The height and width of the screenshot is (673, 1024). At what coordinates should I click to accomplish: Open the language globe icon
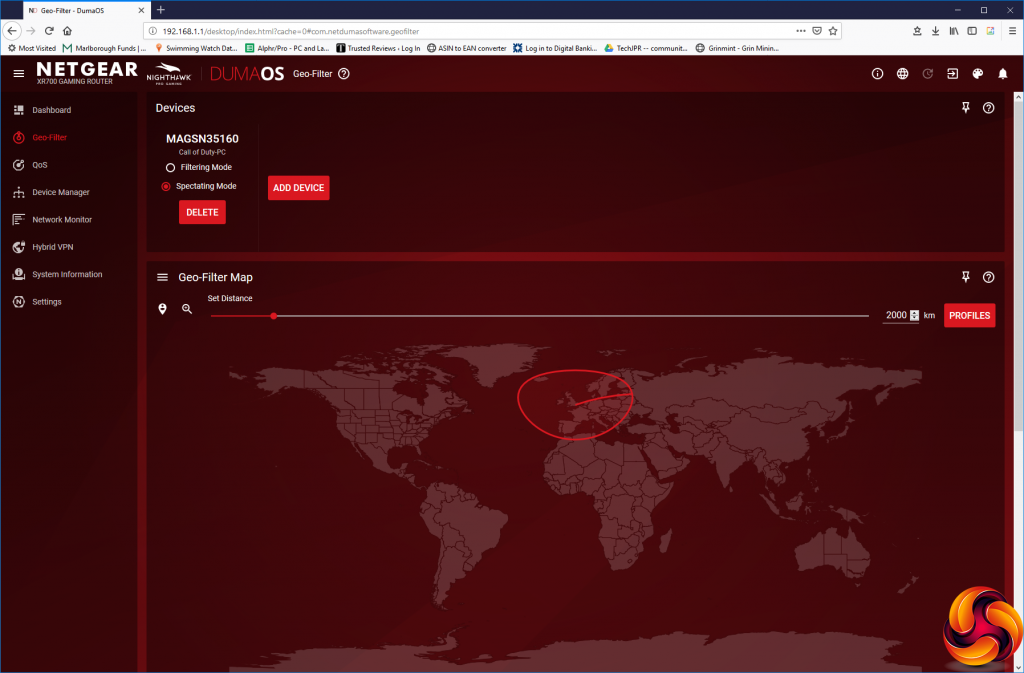(903, 74)
